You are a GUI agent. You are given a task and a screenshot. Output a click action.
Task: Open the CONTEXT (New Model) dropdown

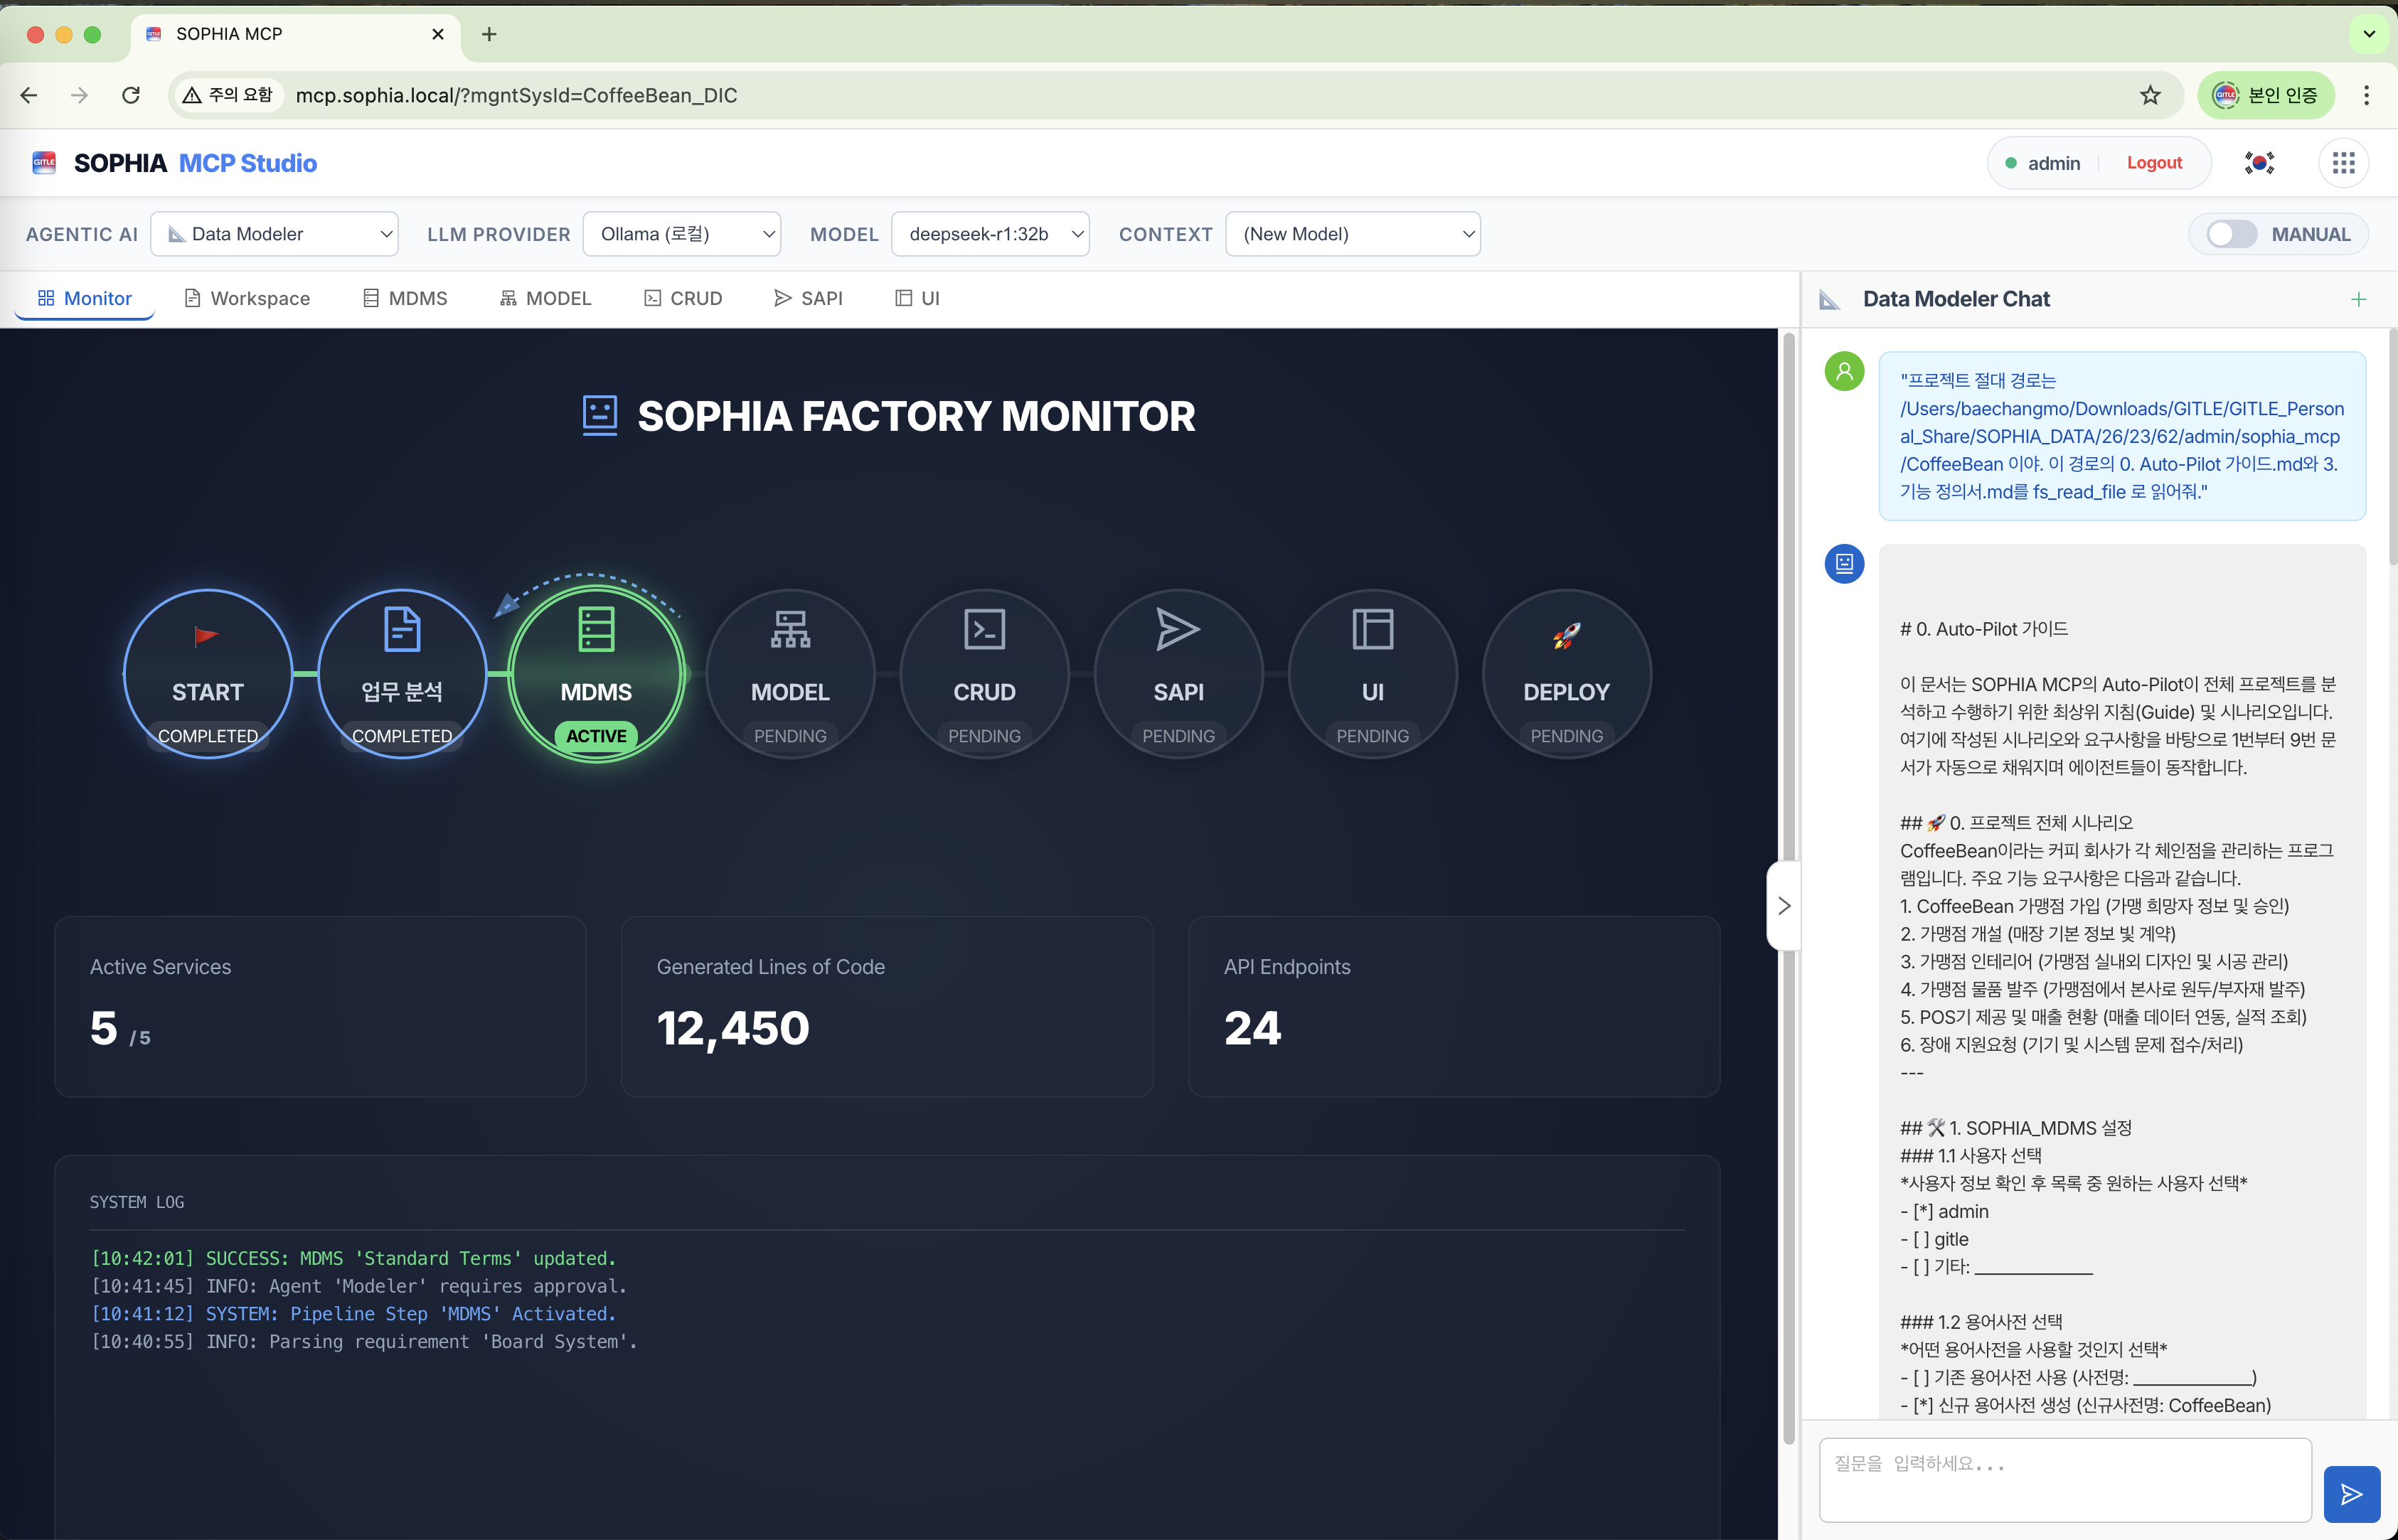[1352, 234]
